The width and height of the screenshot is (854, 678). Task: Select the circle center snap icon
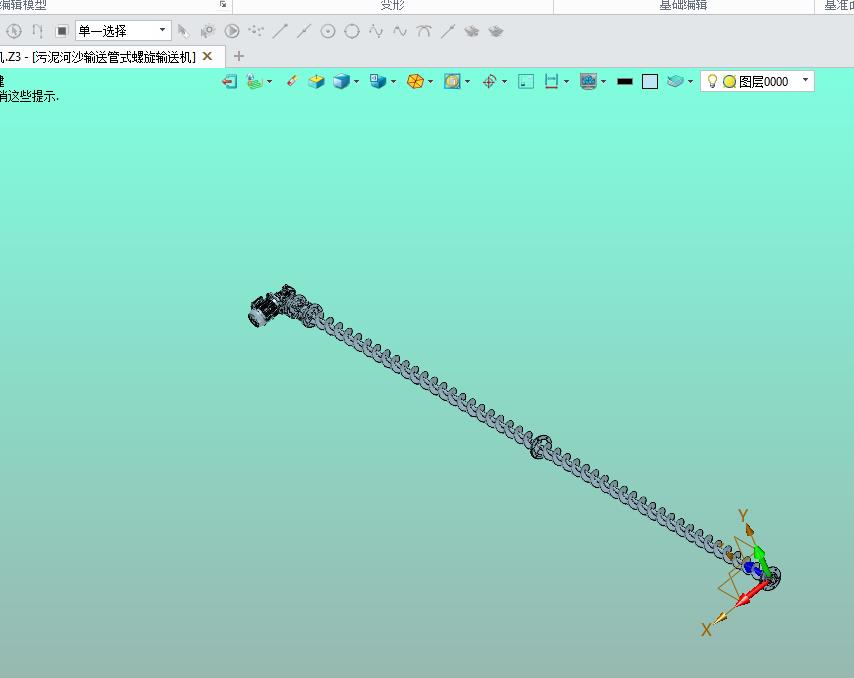[x=328, y=31]
